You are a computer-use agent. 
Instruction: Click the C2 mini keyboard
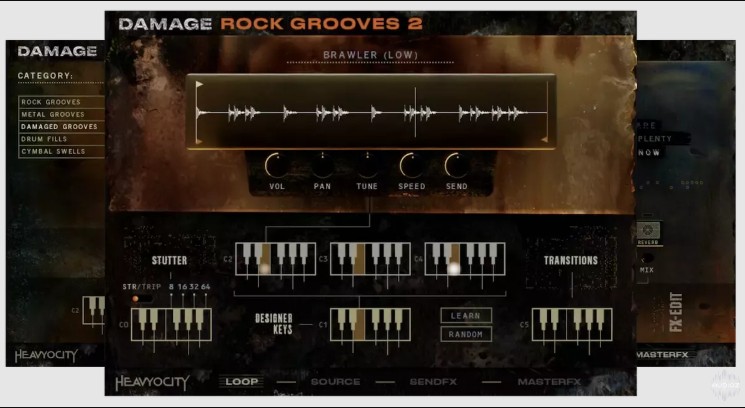pyautogui.click(x=276, y=259)
